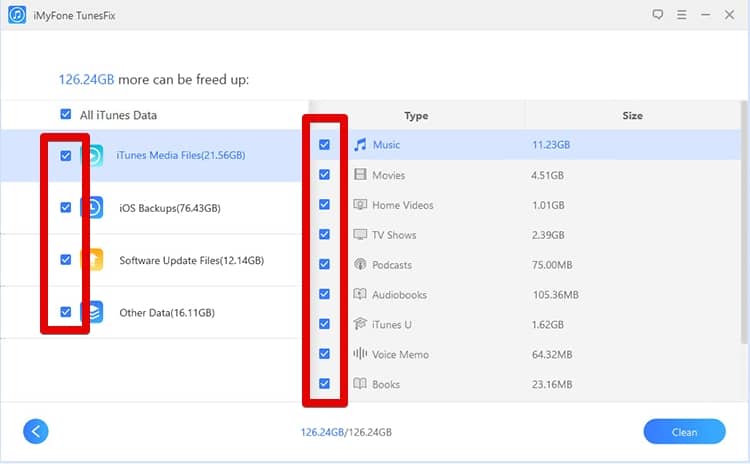The image size is (750, 464).
Task: Click the iOS Backups clock icon
Action: [92, 207]
